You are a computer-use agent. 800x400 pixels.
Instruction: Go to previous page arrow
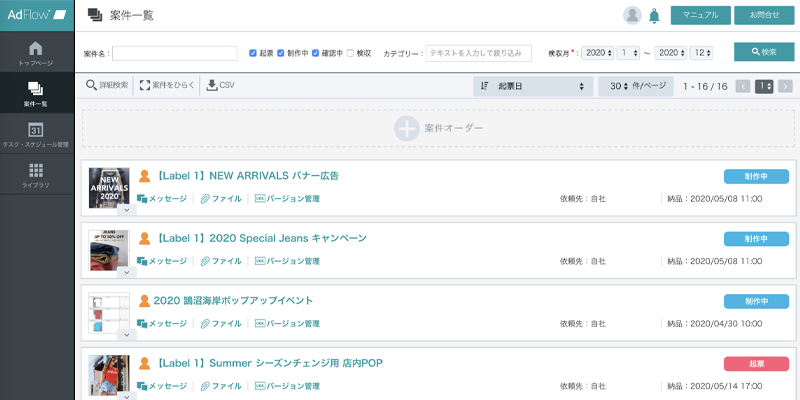tap(743, 86)
